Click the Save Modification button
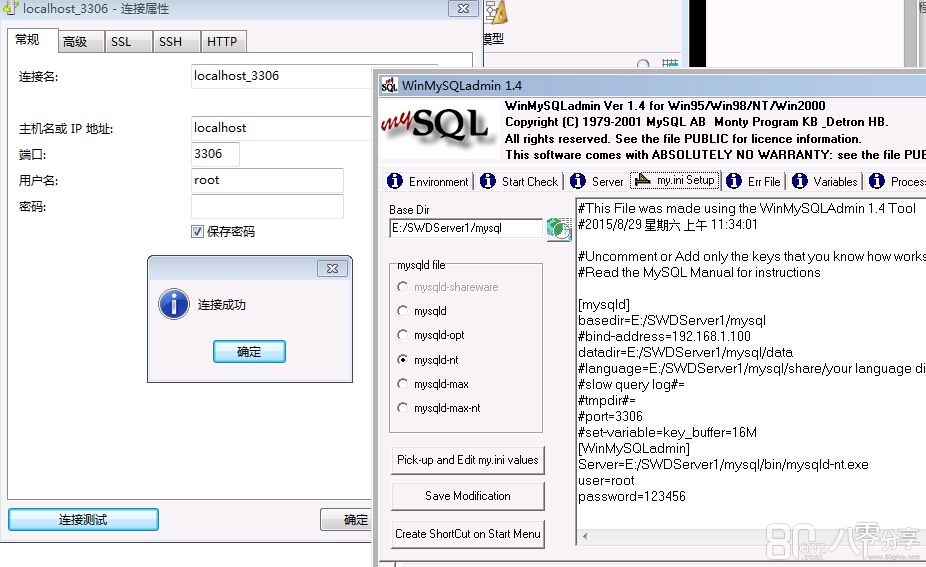The width and height of the screenshot is (926, 567). pyautogui.click(x=468, y=496)
